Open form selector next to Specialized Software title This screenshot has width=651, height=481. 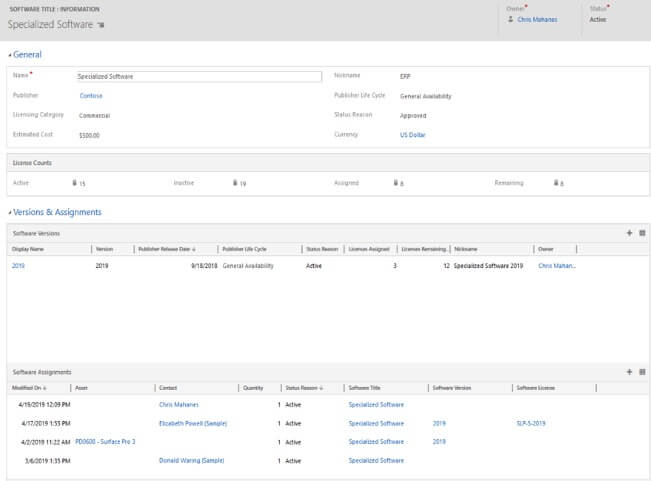(x=101, y=25)
